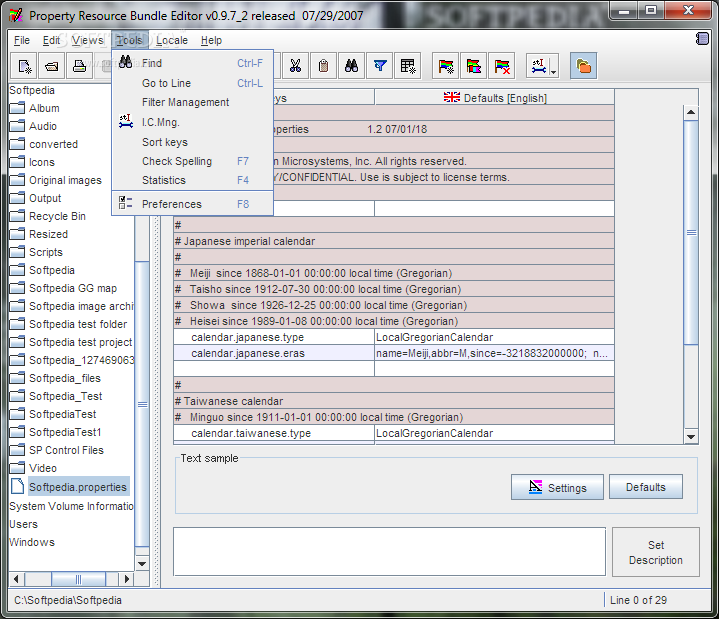Click the Settings button
This screenshot has width=719, height=619.
[557, 487]
